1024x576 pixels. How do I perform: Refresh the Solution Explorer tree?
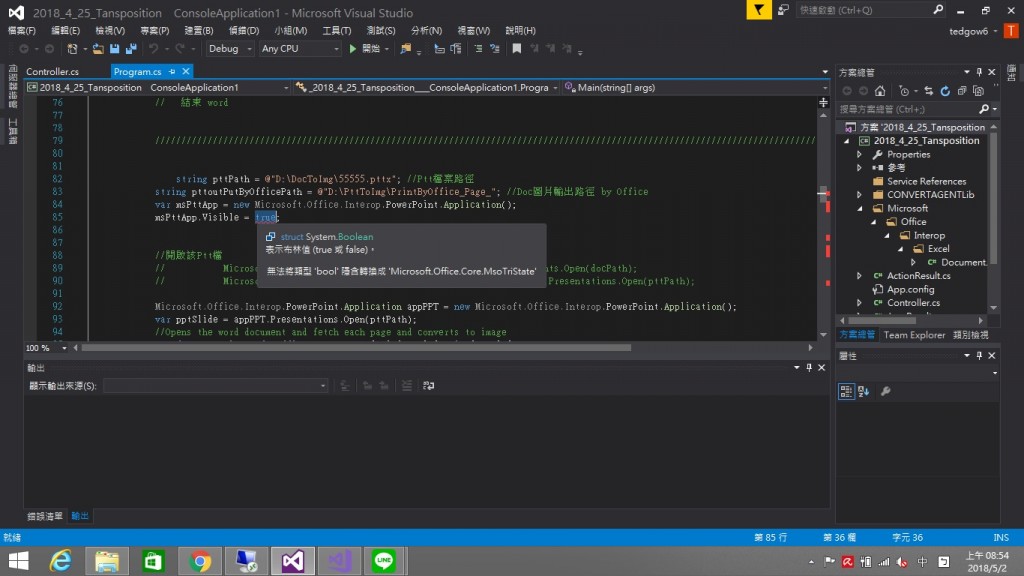[945, 91]
